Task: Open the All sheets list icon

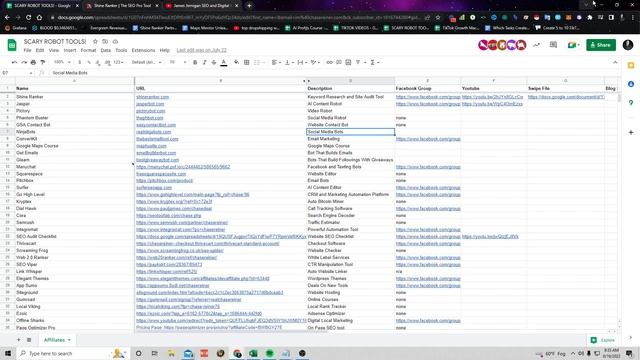Action: [29, 340]
